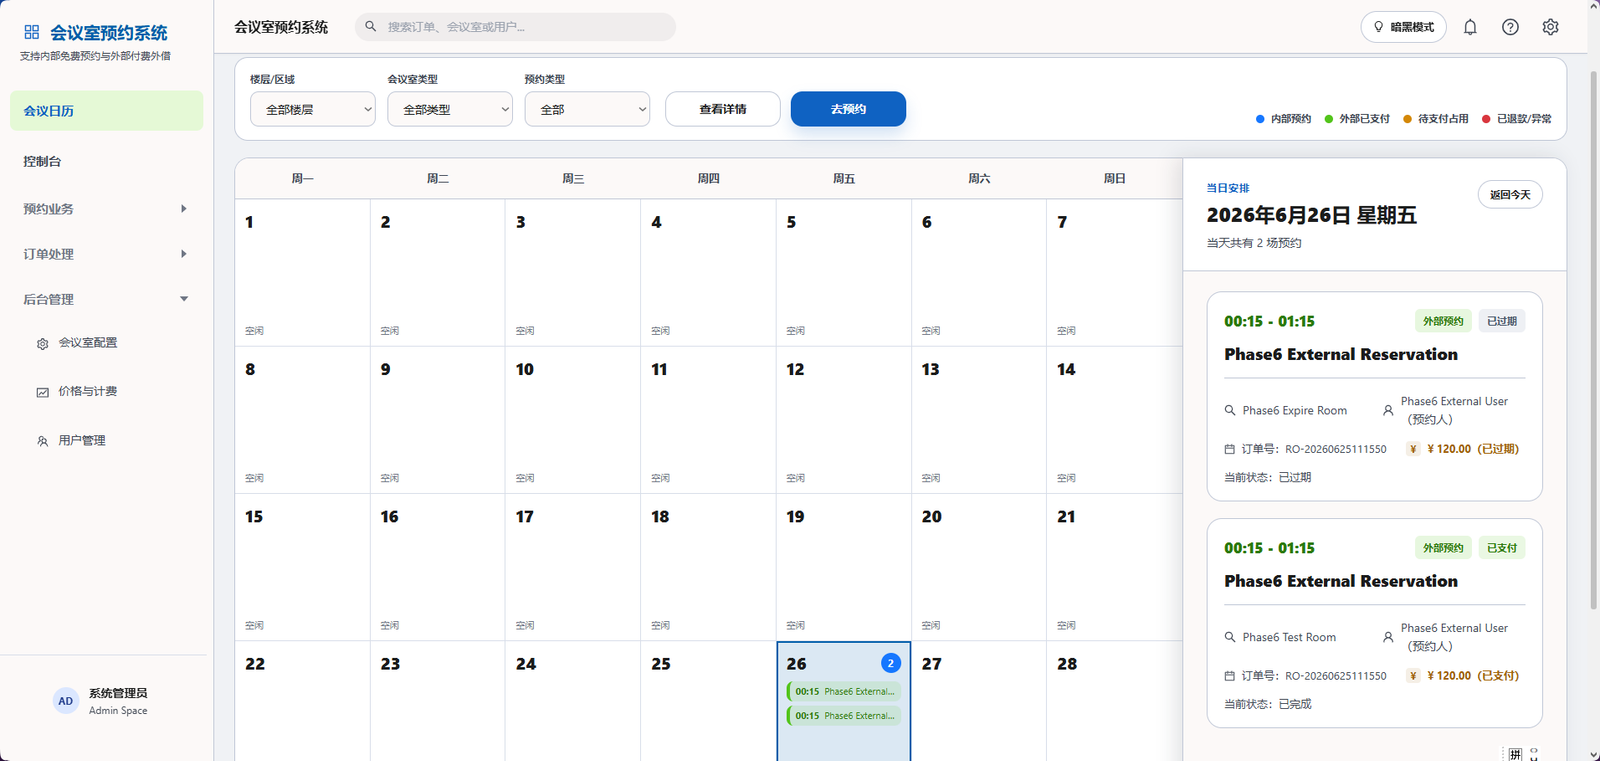Click the meeting room system logo icon
This screenshot has height=761, width=1600.
click(32, 33)
